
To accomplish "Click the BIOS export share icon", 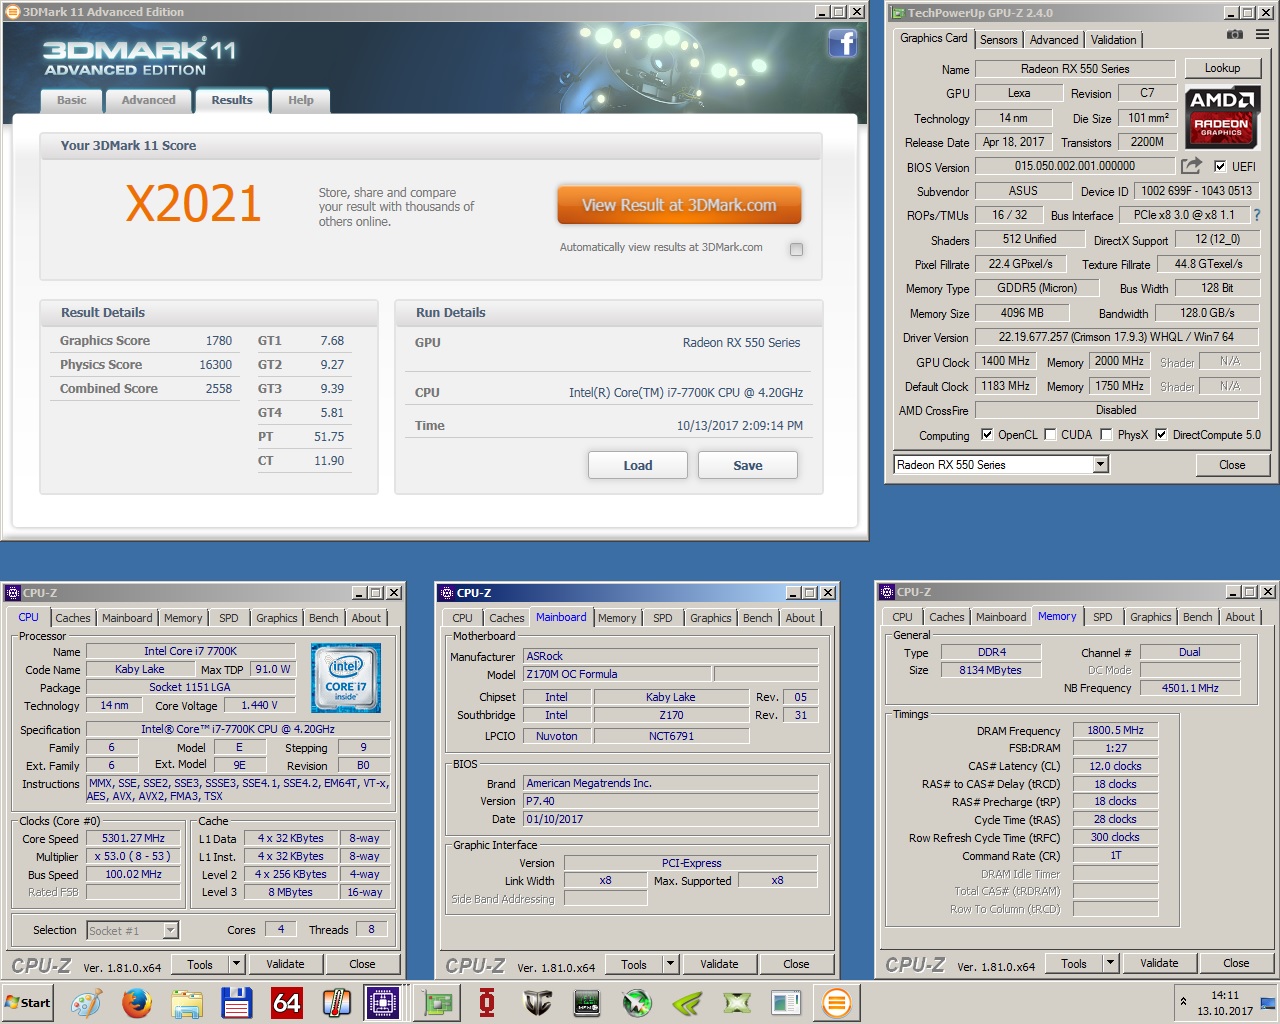I will tap(1191, 166).
